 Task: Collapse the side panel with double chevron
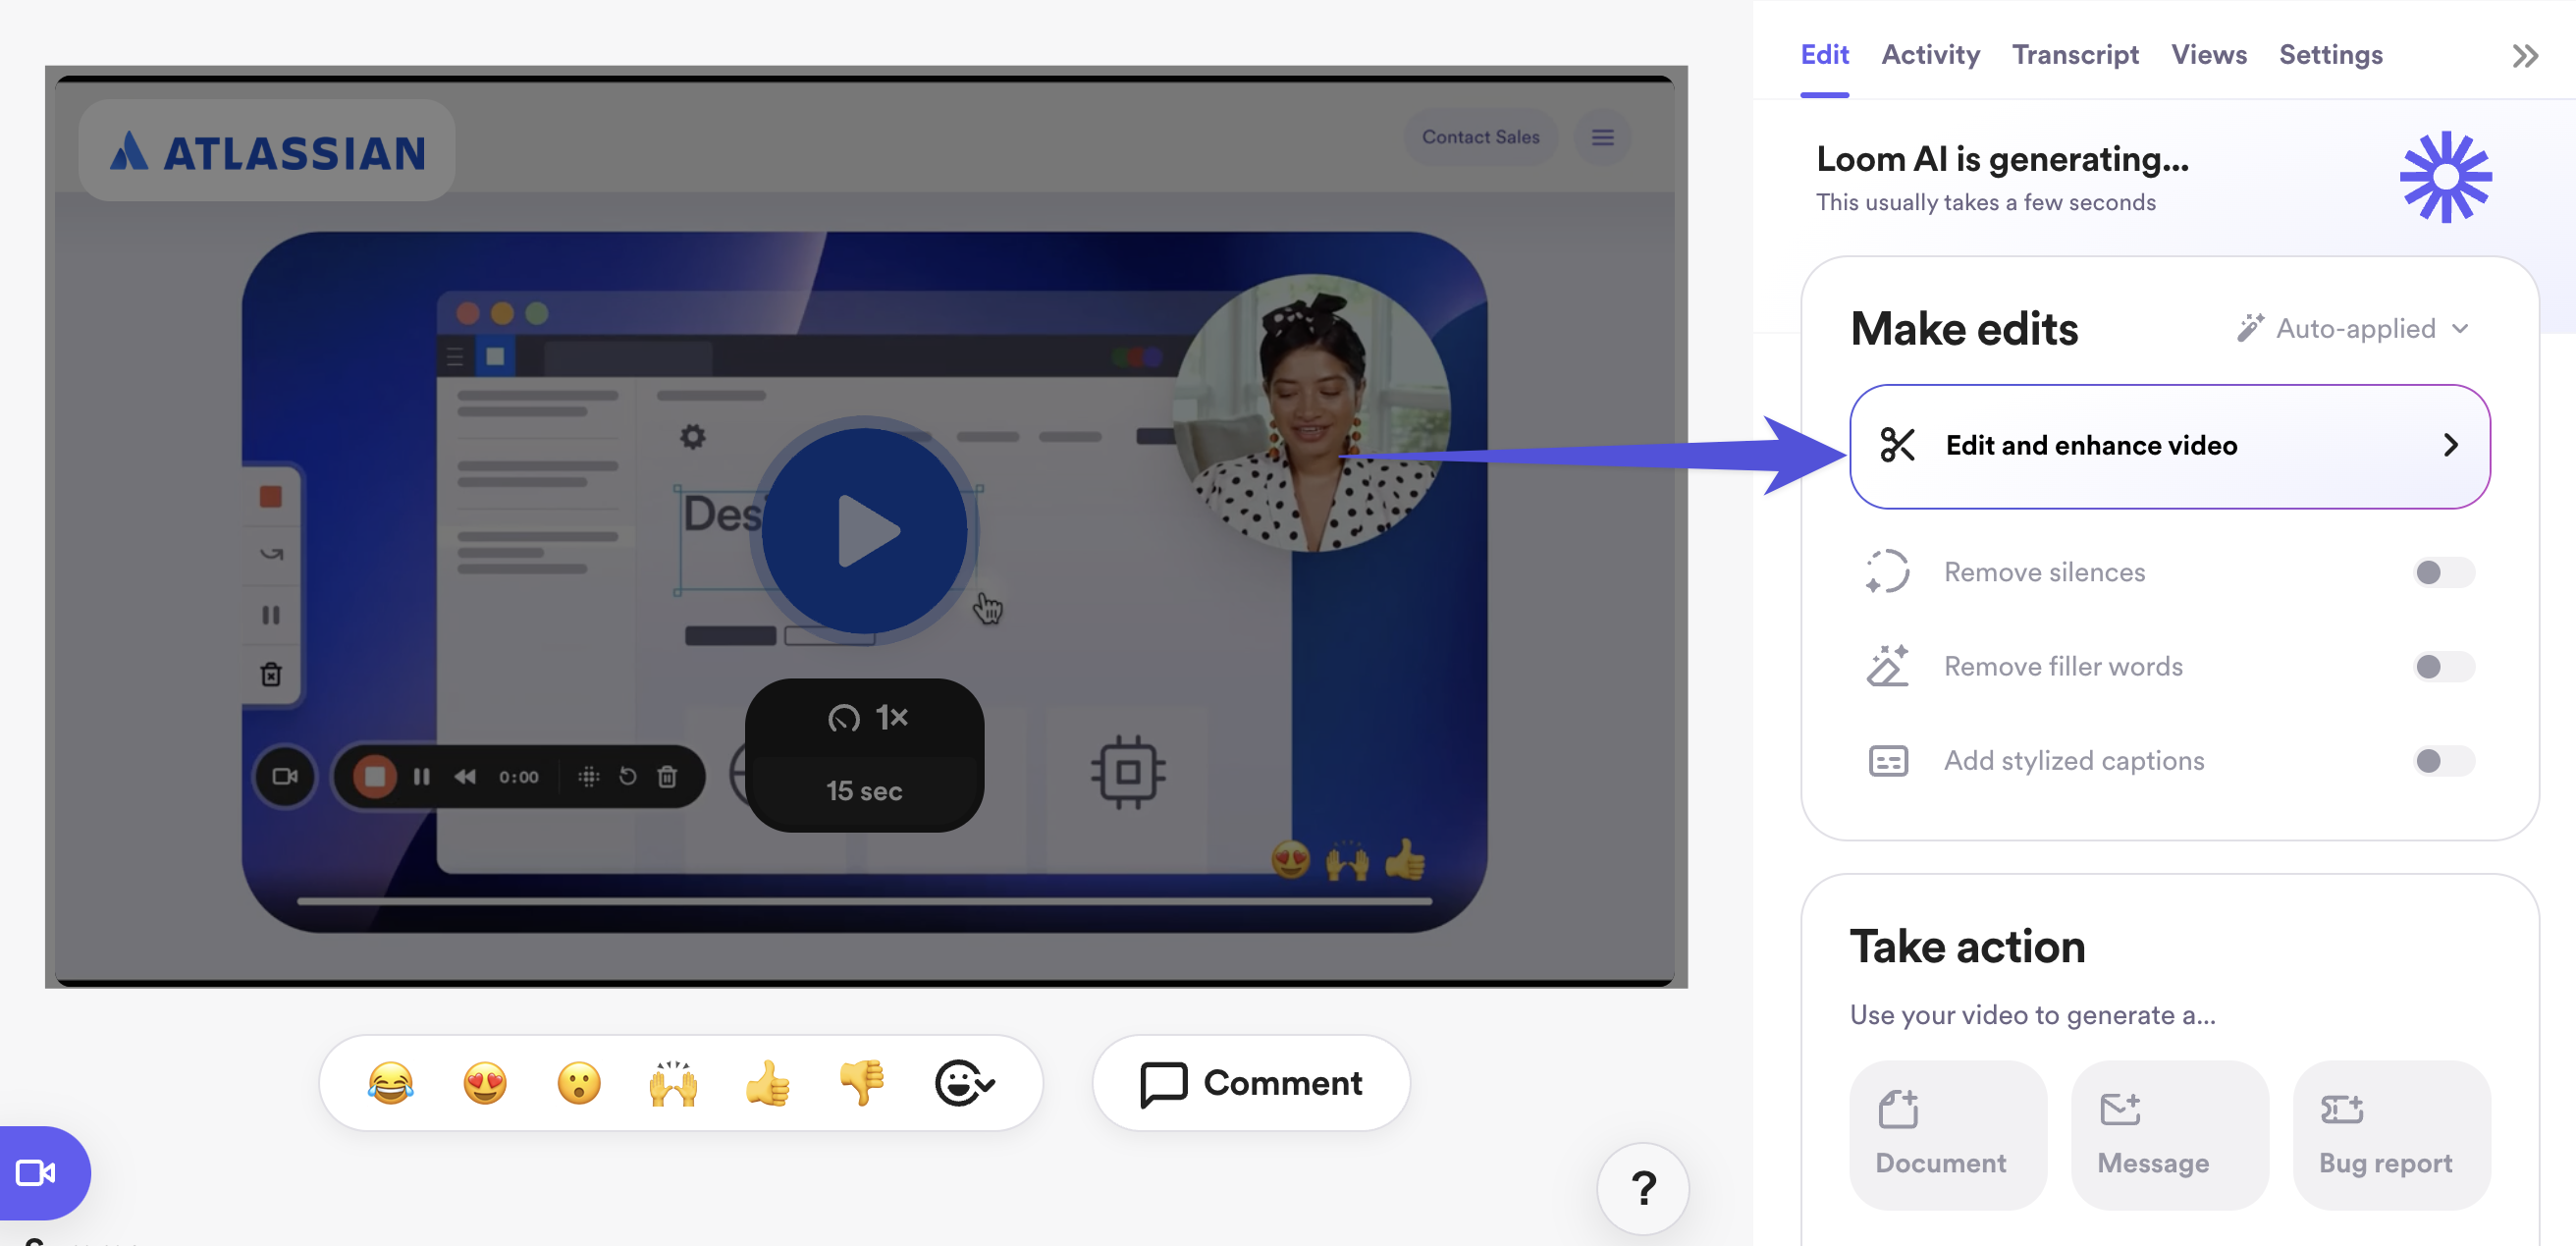[x=2524, y=56]
